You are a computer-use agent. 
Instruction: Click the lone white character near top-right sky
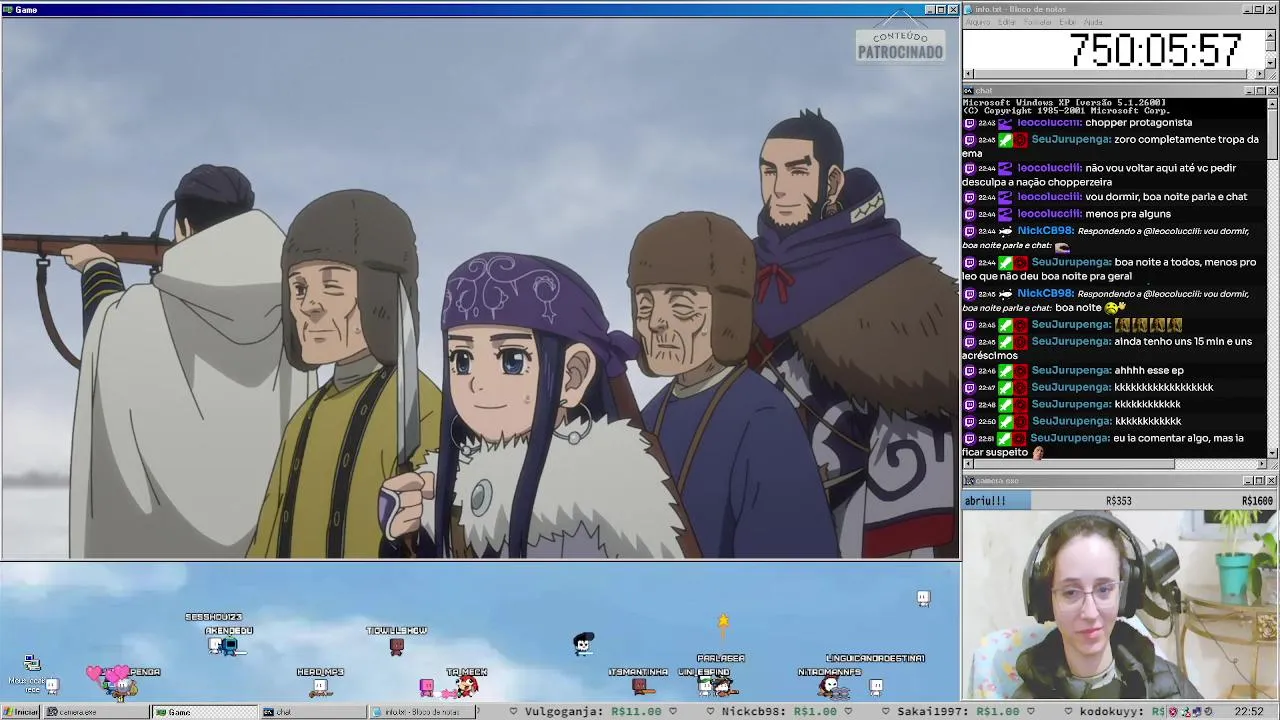(923, 598)
